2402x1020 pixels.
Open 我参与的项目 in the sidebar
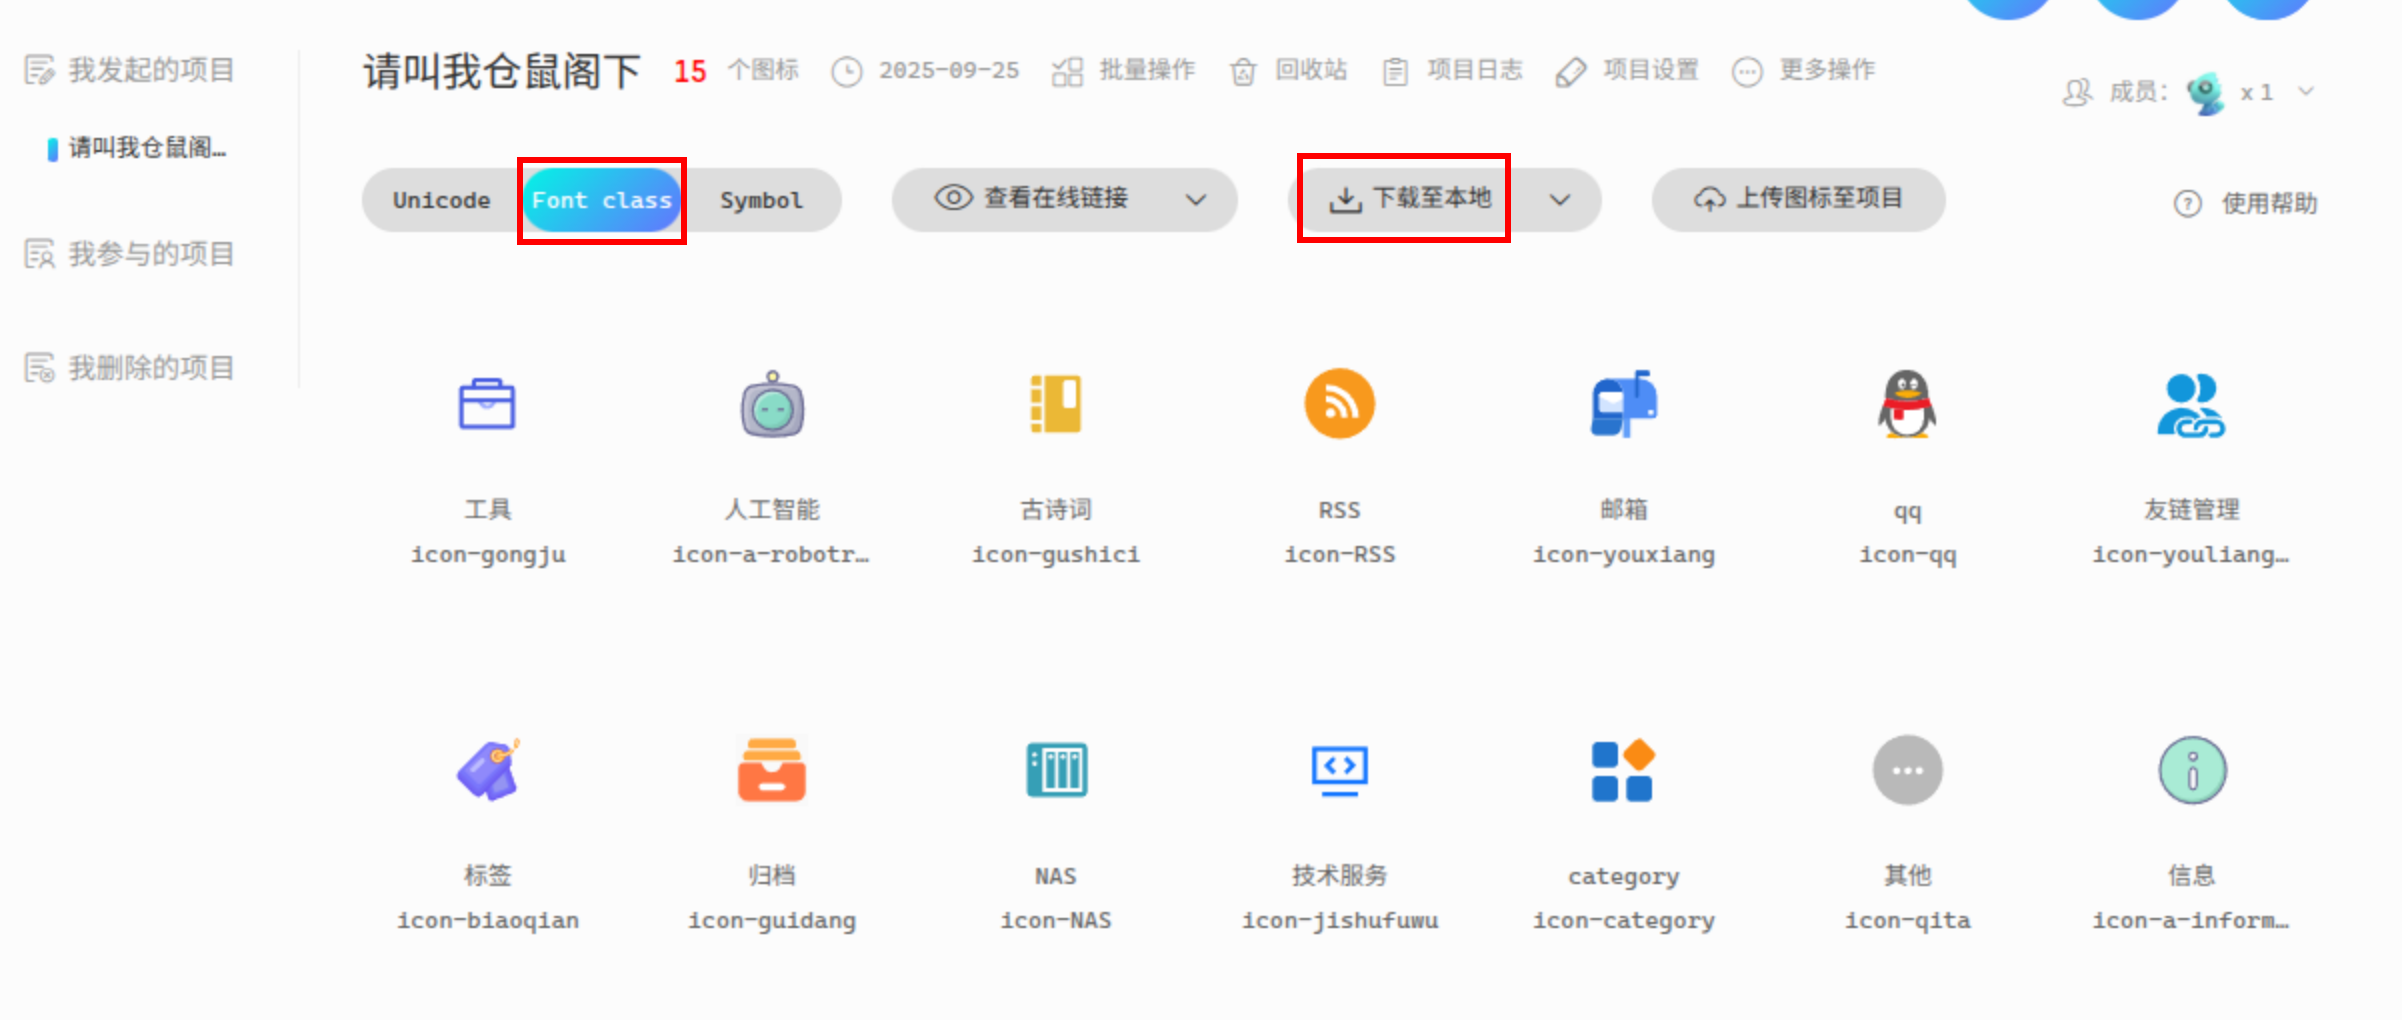point(150,254)
